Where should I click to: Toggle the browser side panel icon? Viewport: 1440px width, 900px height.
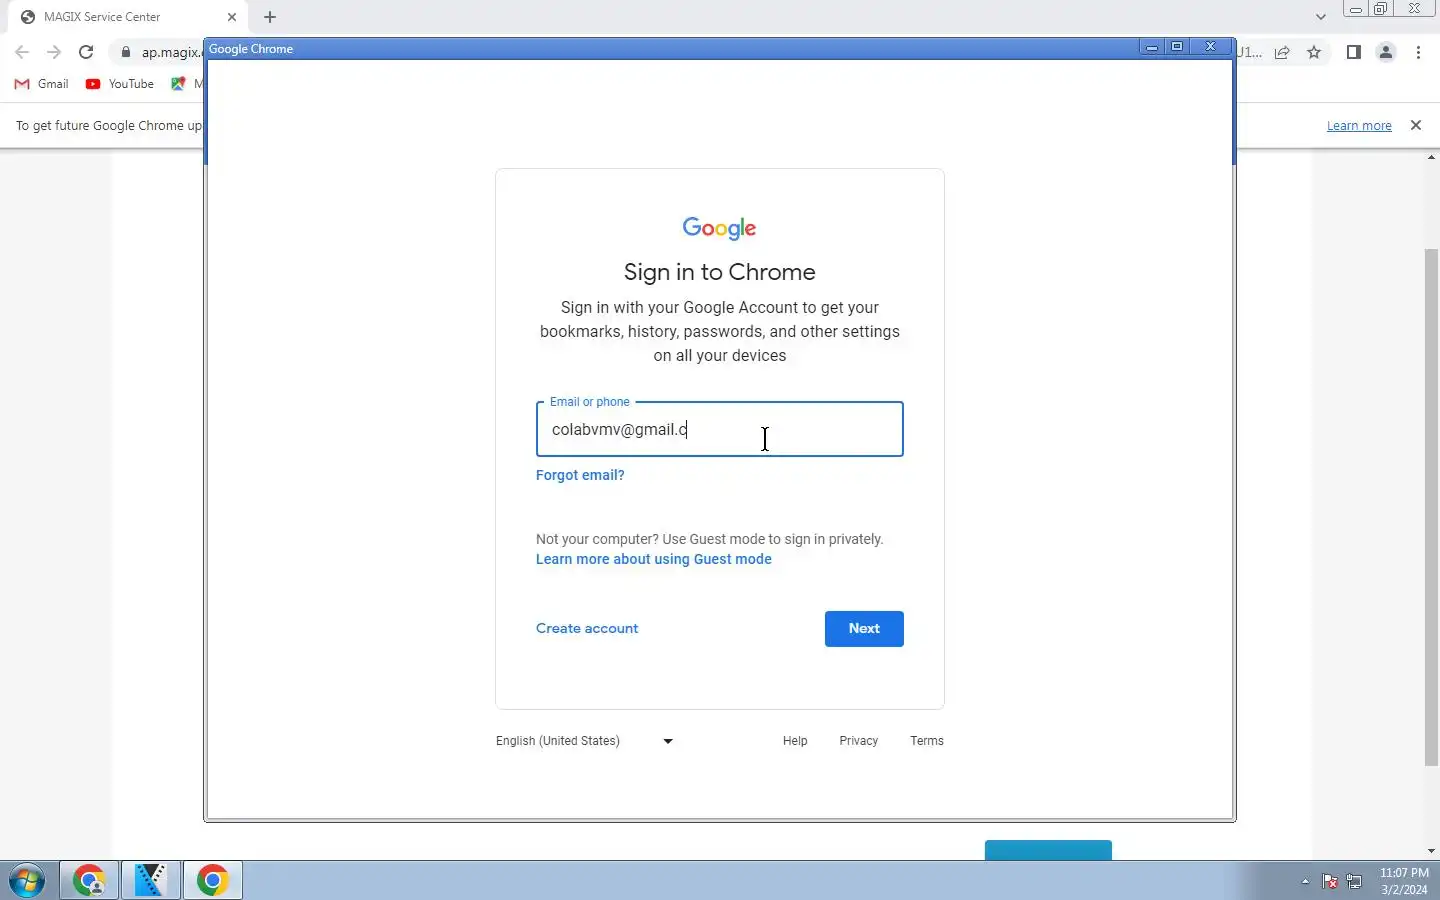(x=1354, y=52)
